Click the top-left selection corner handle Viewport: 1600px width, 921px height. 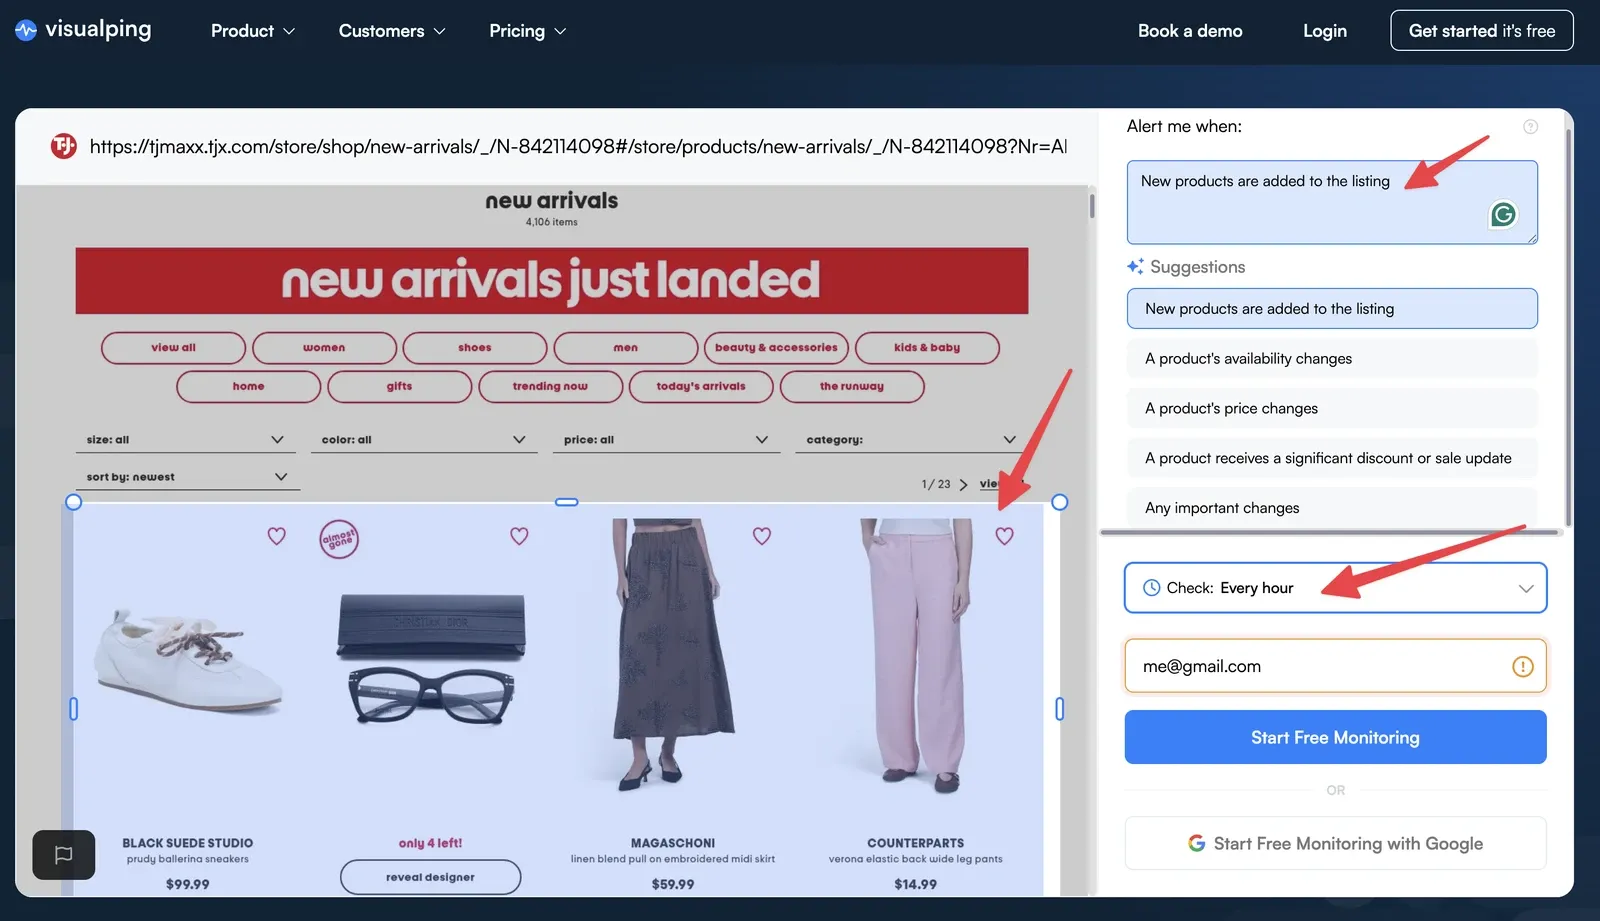[73, 502]
